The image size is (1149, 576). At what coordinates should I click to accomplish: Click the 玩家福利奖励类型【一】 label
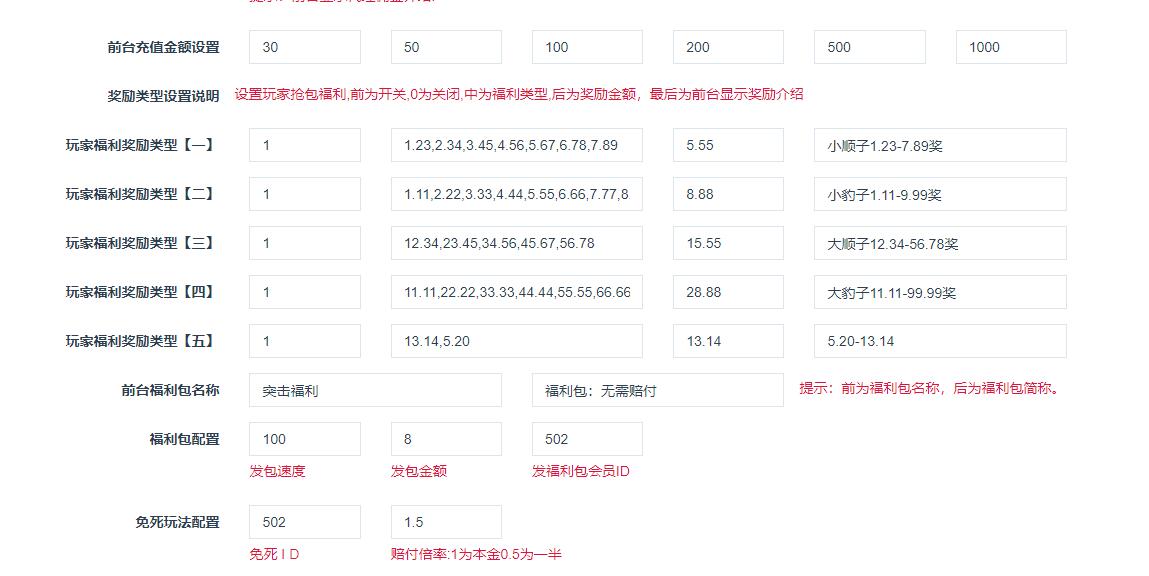click(x=142, y=145)
